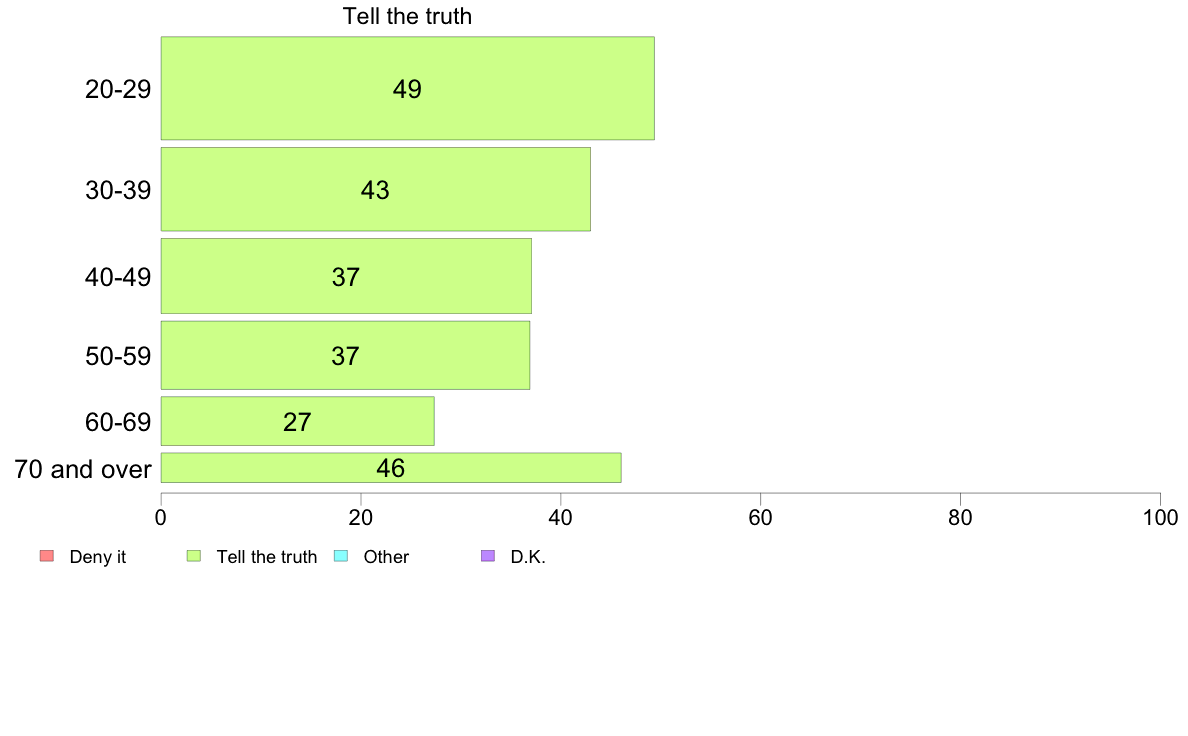This screenshot has width=1188, height=736.
Task: Click the 70 and over axis label
Action: coord(83,469)
